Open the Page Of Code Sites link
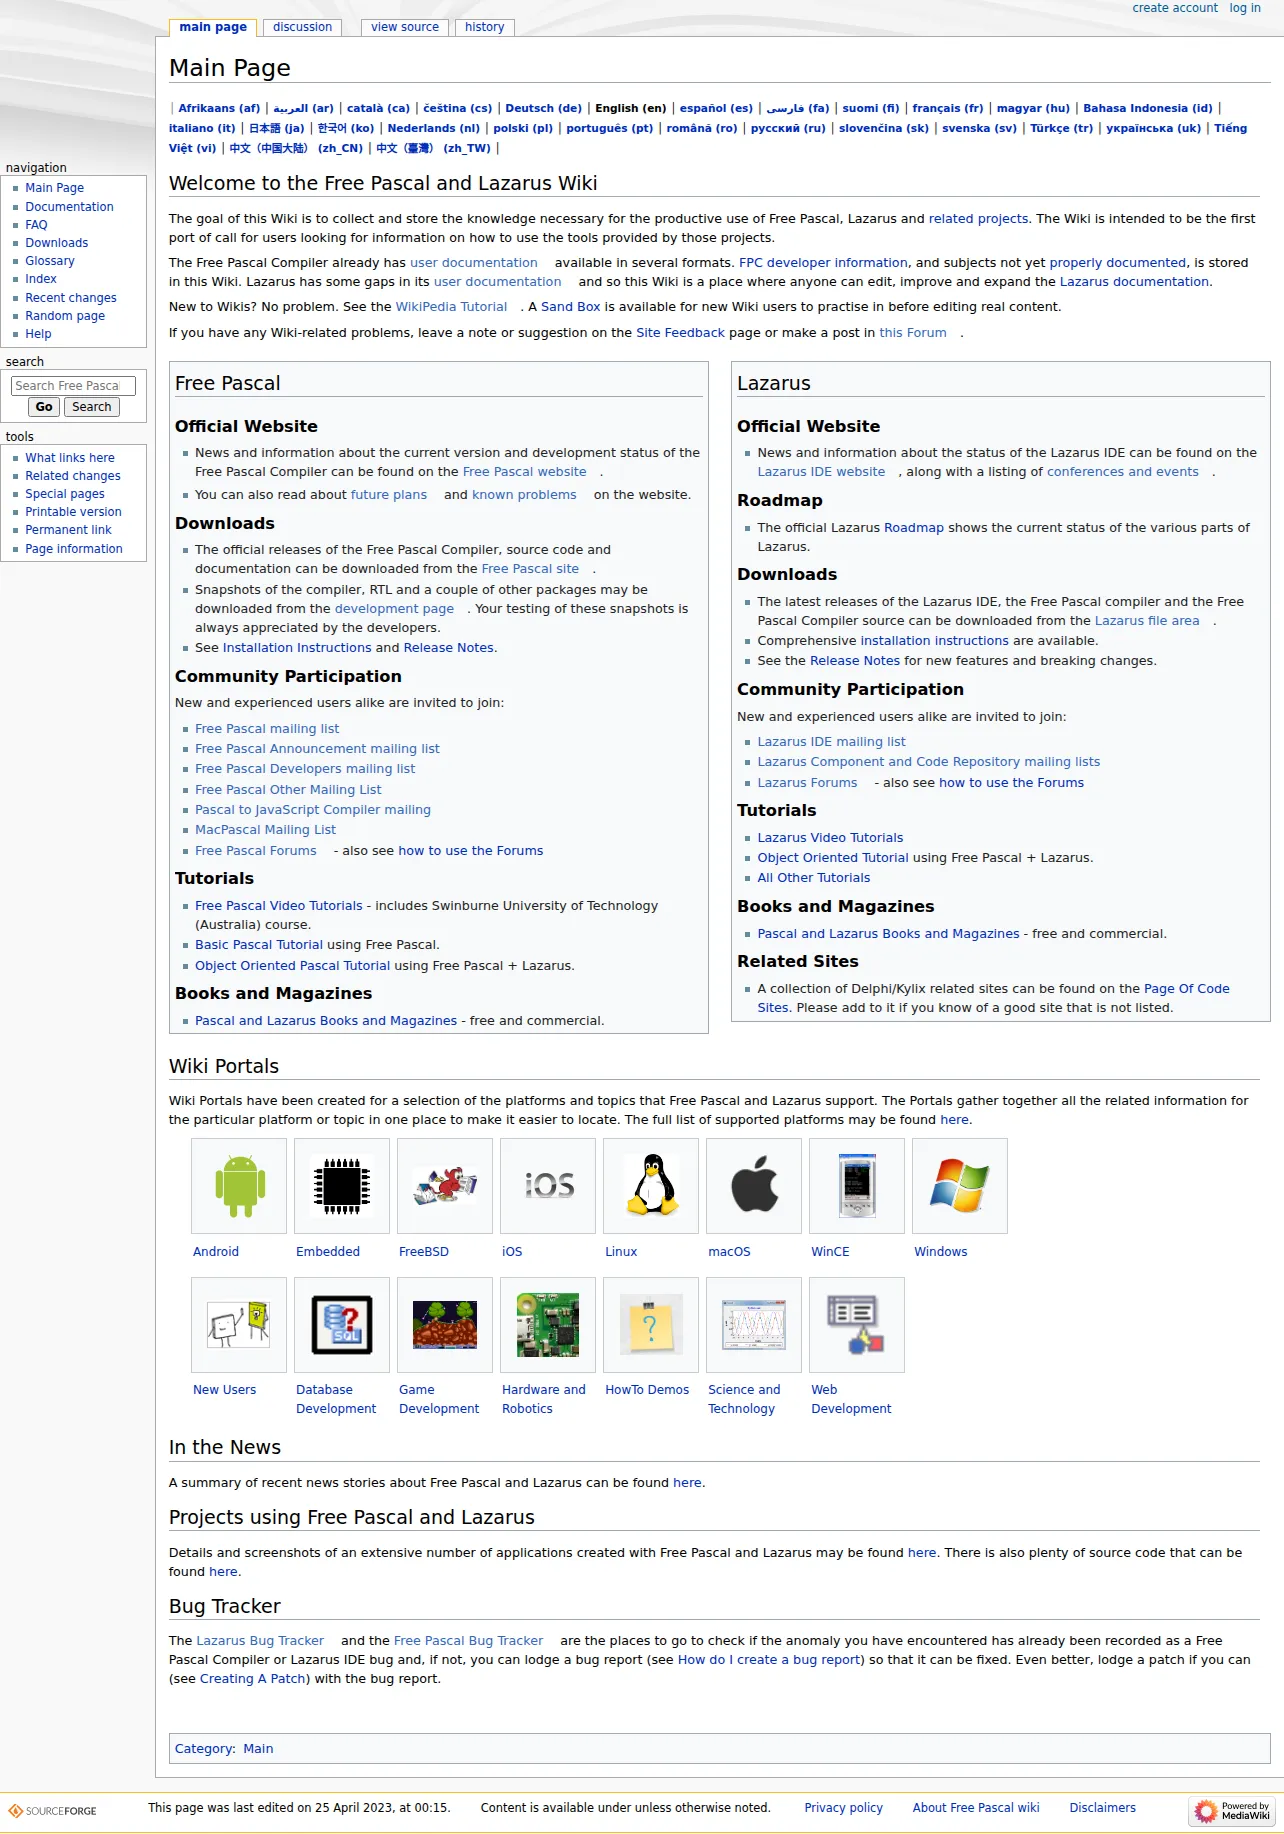 pyautogui.click(x=1187, y=989)
